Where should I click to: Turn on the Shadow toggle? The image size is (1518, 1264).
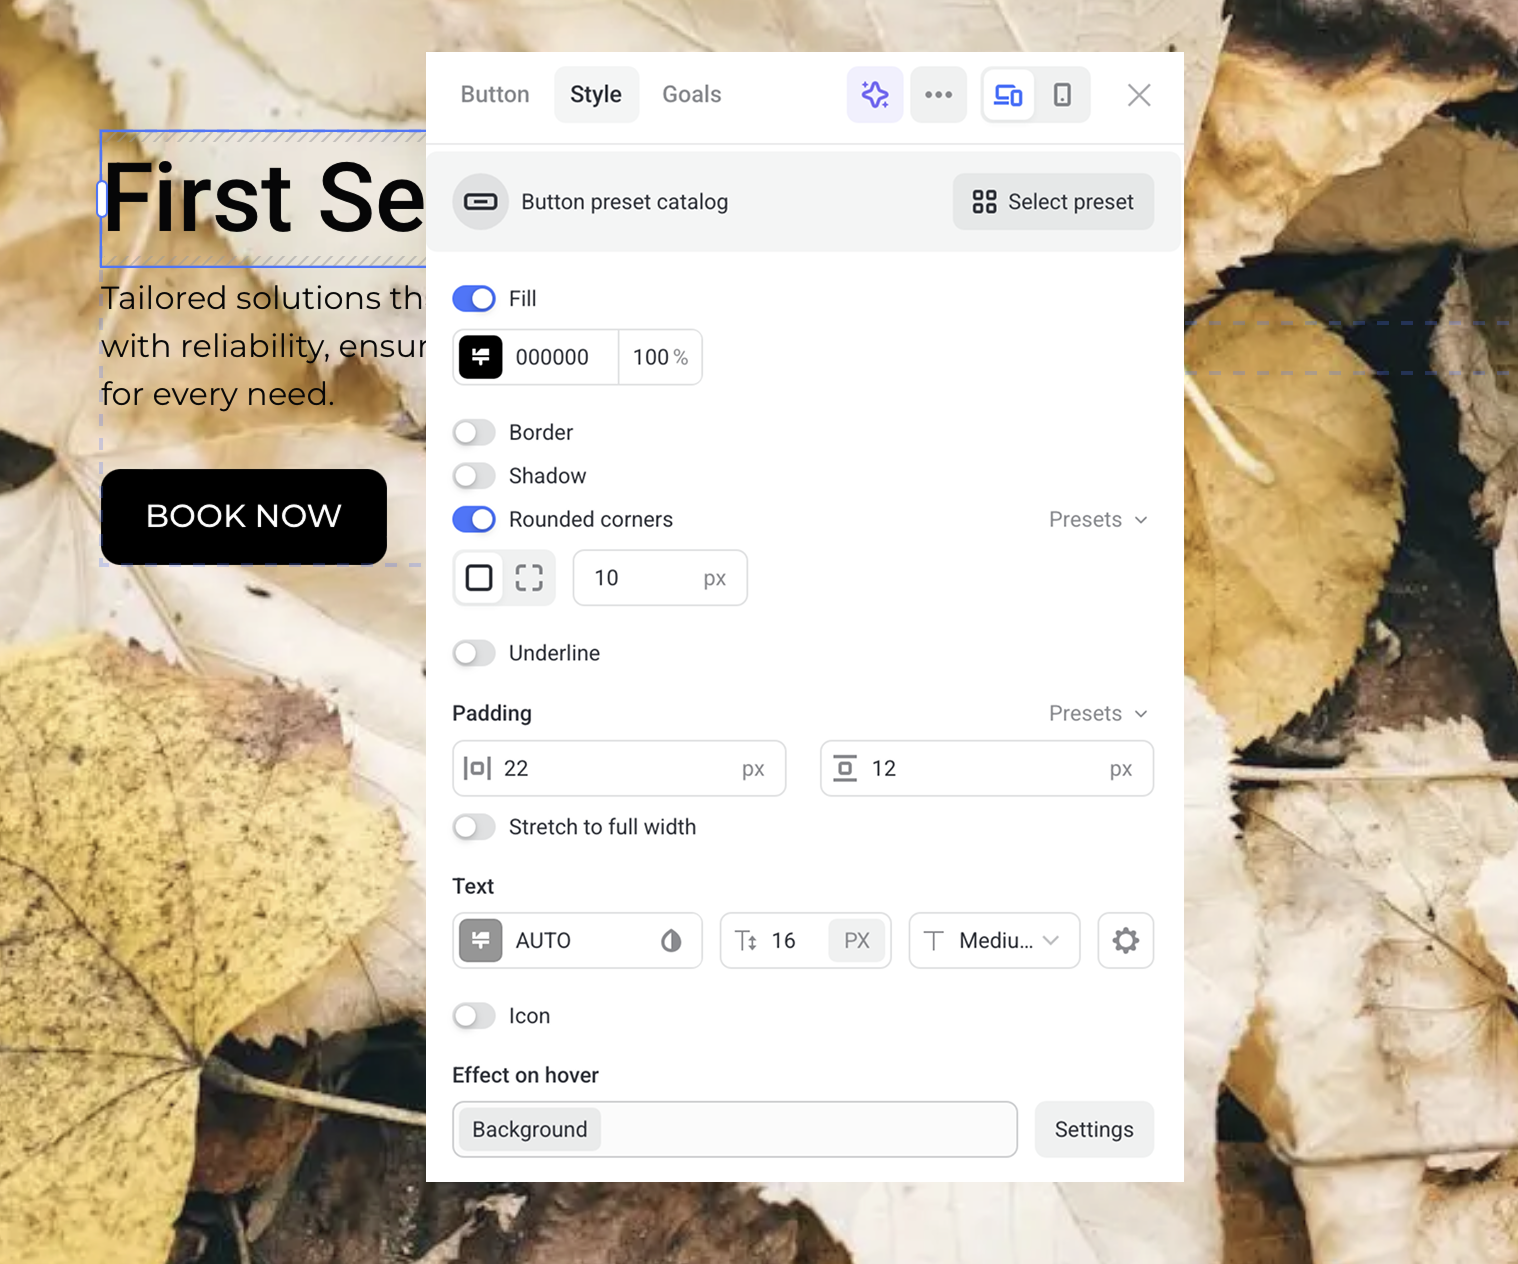coord(474,476)
